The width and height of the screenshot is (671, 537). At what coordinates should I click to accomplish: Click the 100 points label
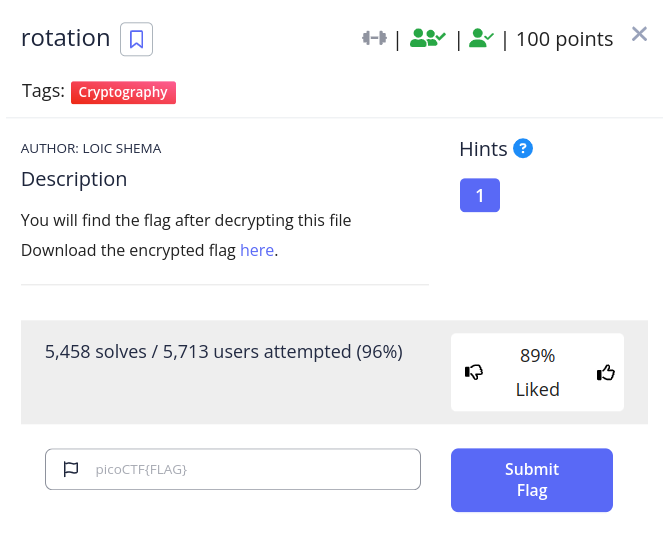(x=564, y=39)
